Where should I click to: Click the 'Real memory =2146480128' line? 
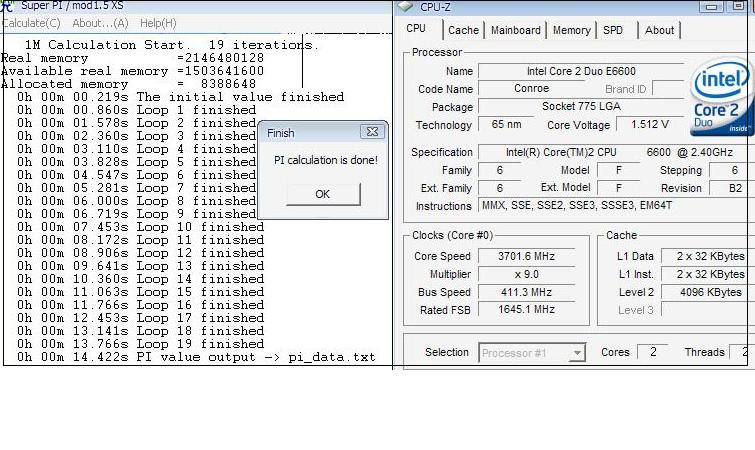click(132, 58)
